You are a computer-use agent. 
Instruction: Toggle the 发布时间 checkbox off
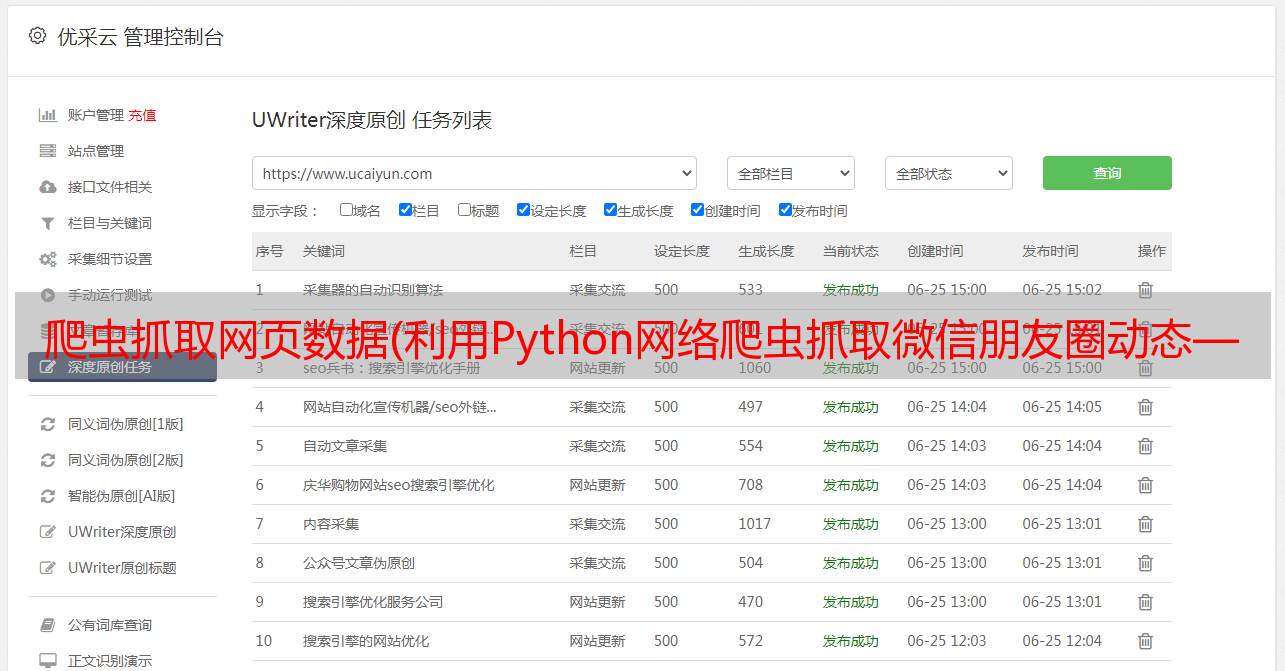click(785, 210)
